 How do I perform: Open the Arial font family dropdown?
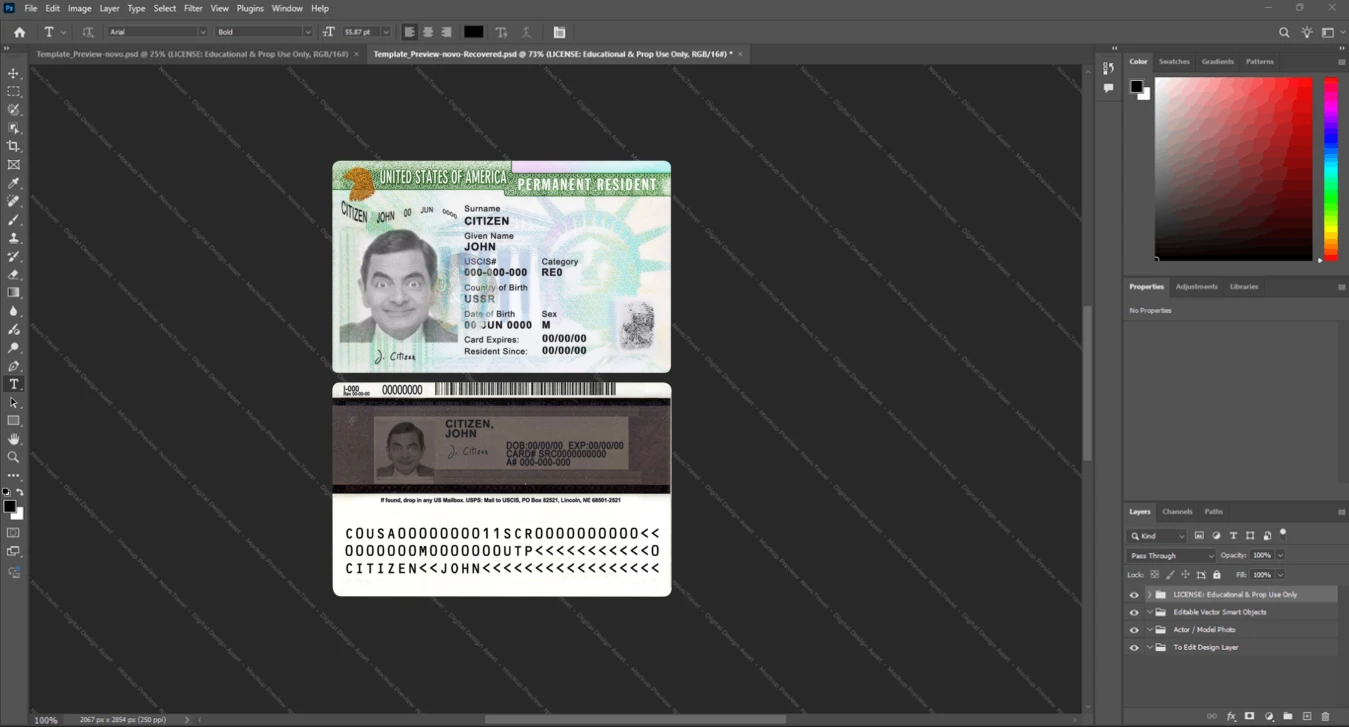pos(157,32)
